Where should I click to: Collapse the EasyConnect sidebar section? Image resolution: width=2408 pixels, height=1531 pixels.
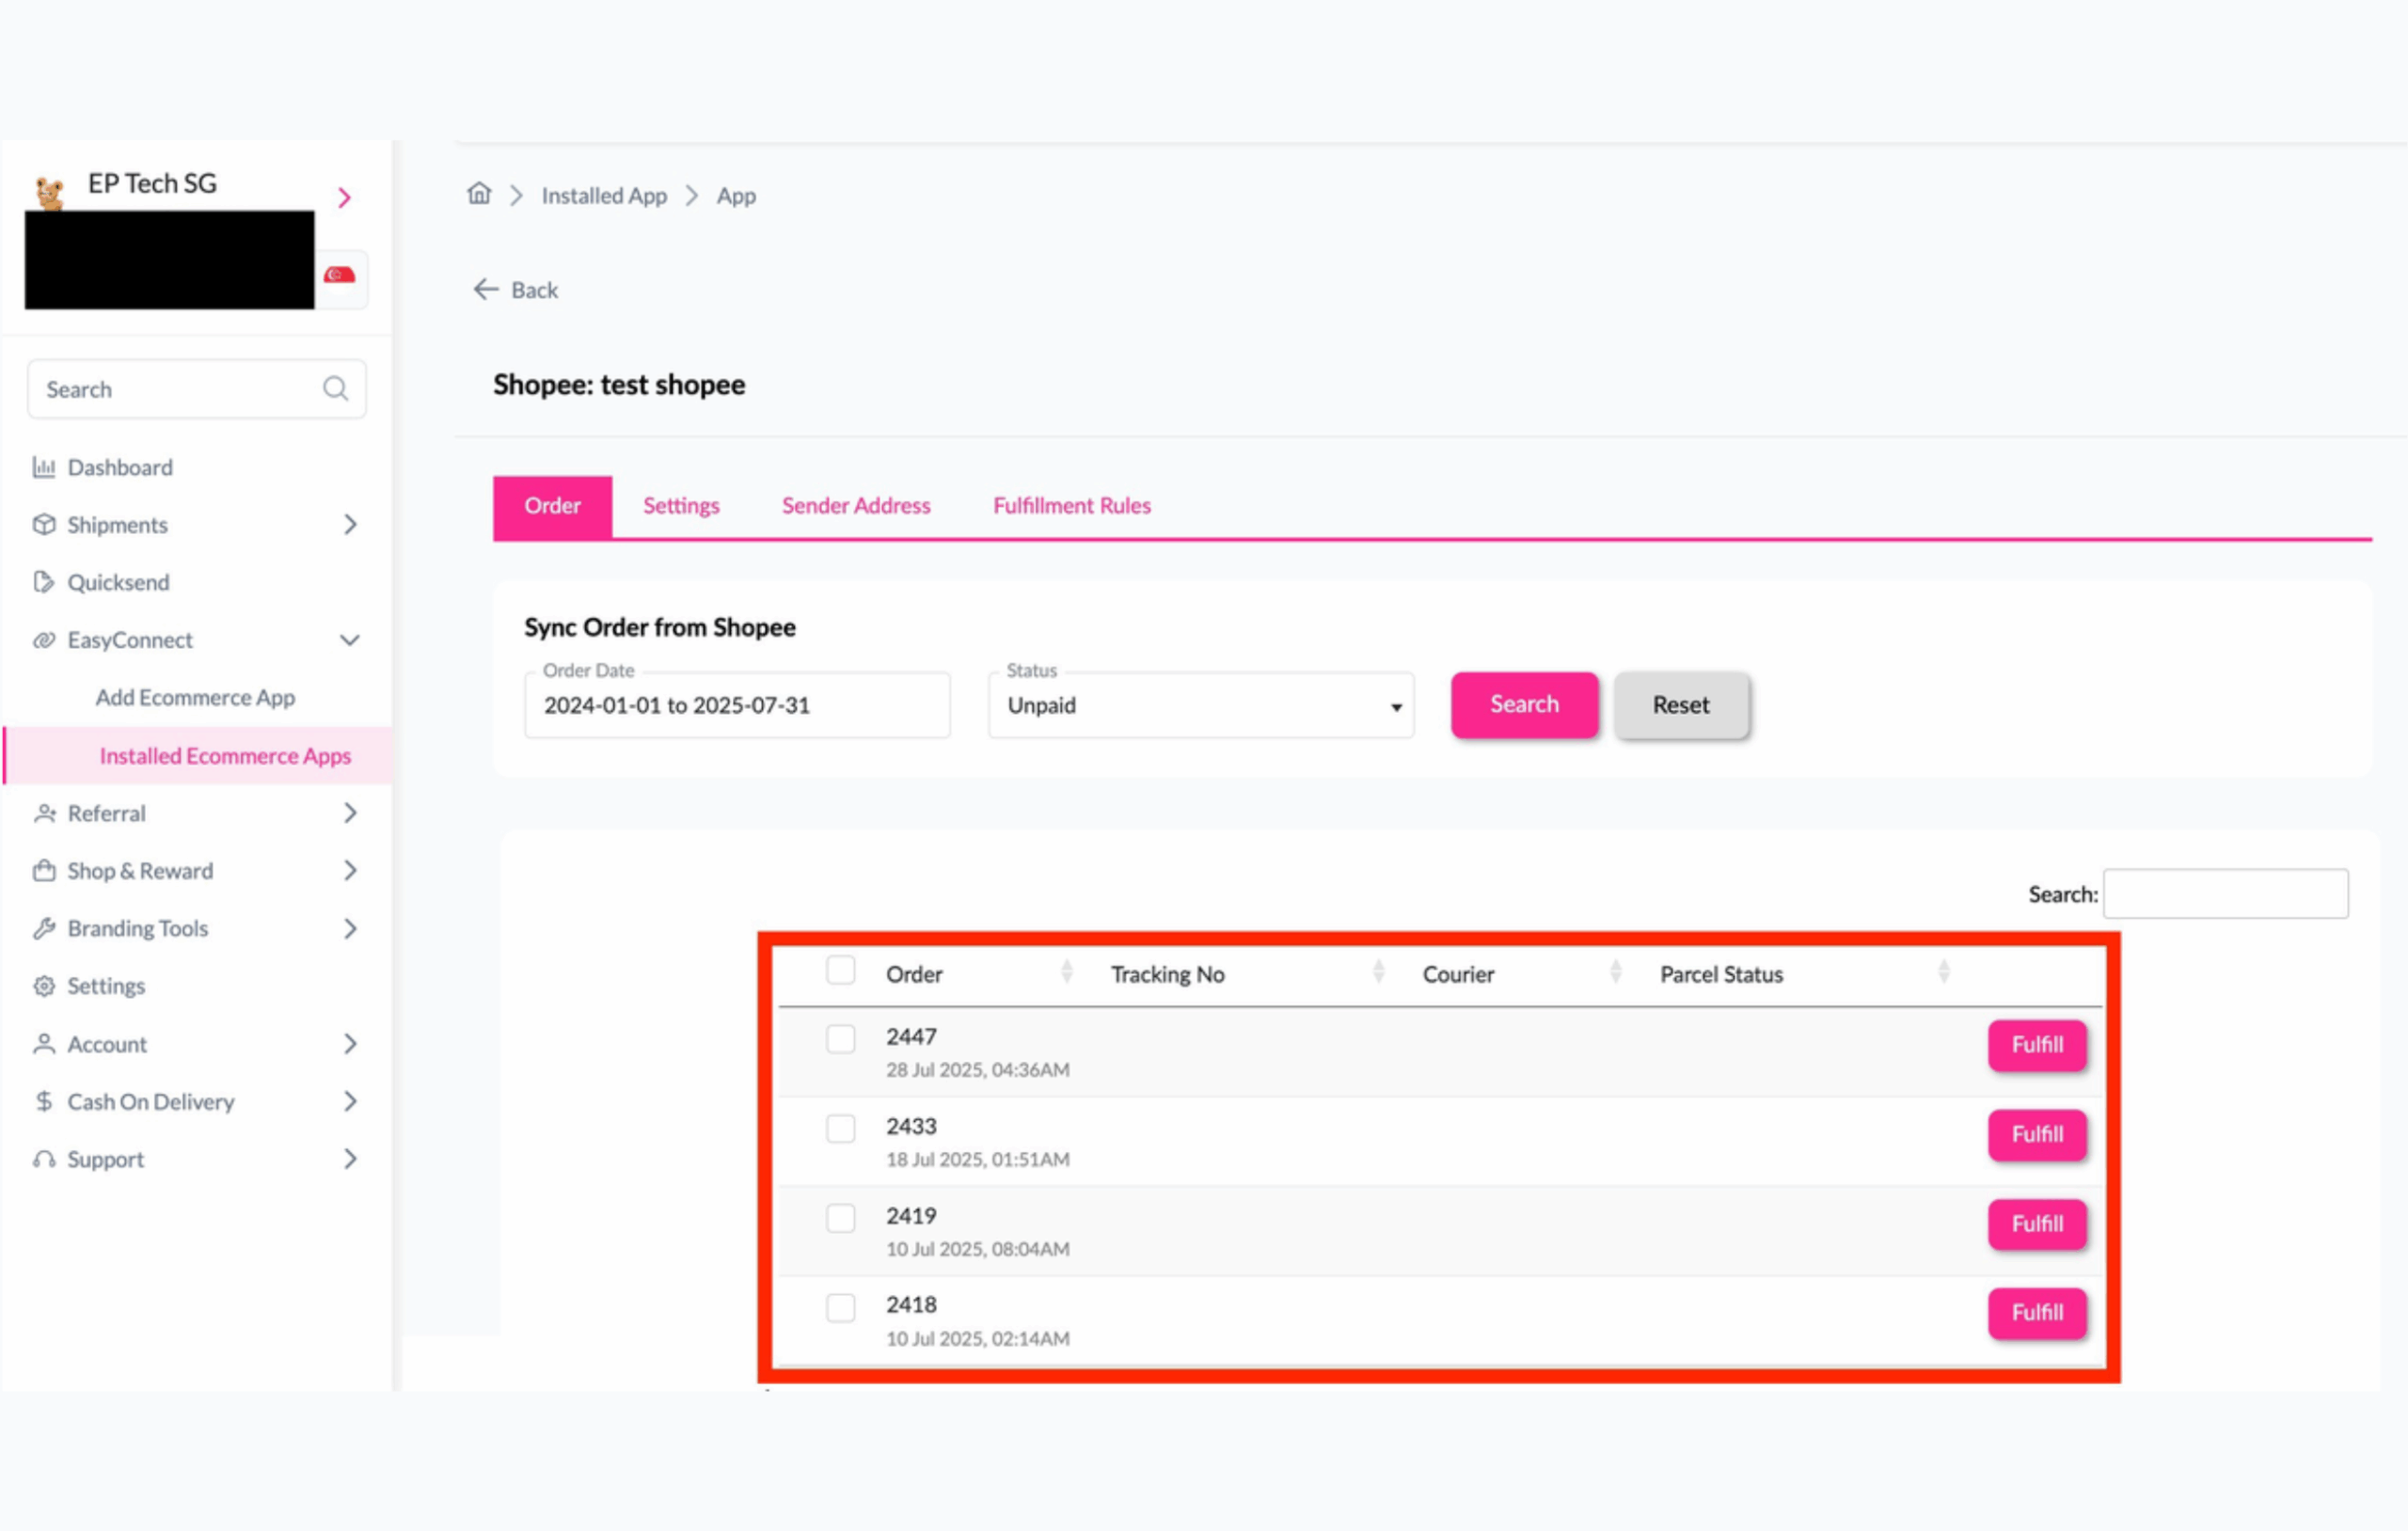(x=349, y=640)
